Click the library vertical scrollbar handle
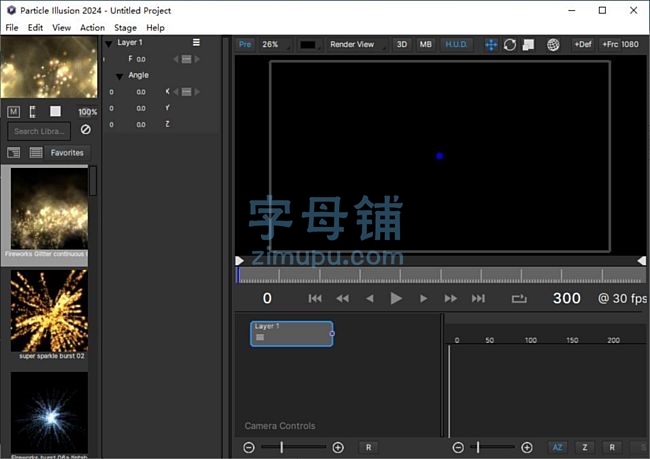This screenshot has height=459, width=650. 93,180
